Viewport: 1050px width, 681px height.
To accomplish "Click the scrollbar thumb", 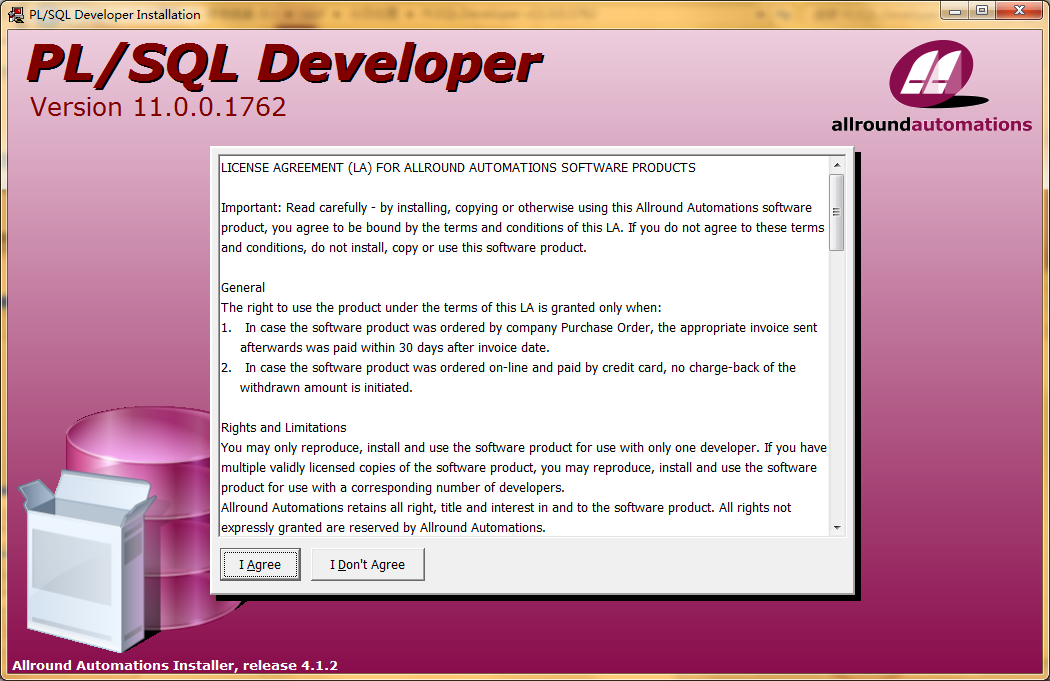I will [836, 210].
